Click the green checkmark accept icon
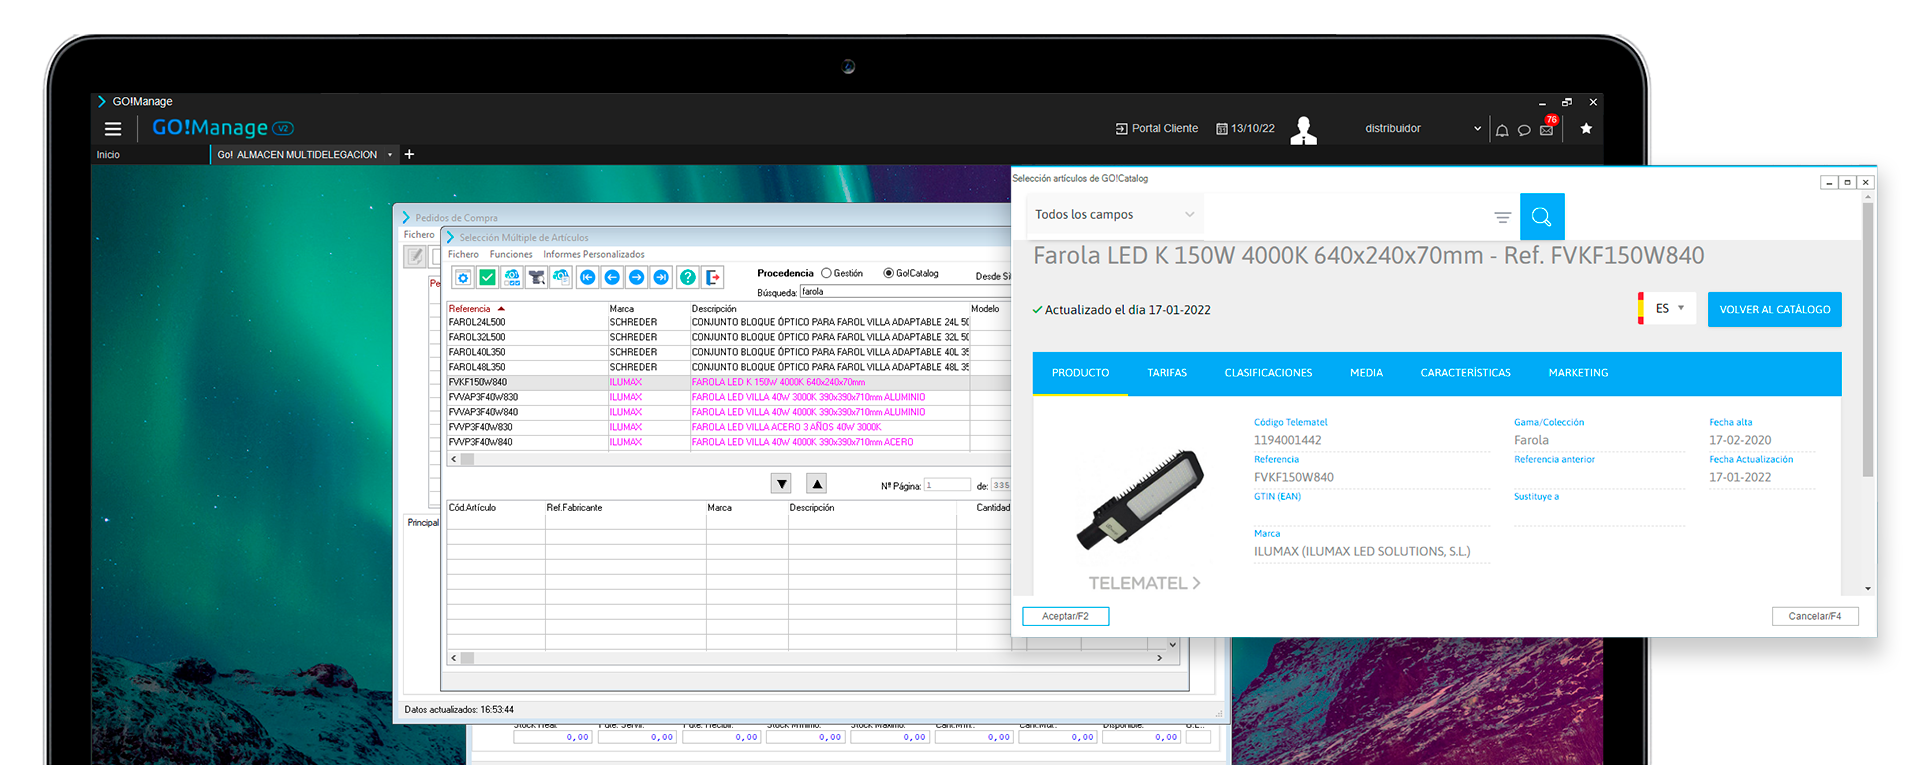This screenshot has height=765, width=1920. pos(487,277)
